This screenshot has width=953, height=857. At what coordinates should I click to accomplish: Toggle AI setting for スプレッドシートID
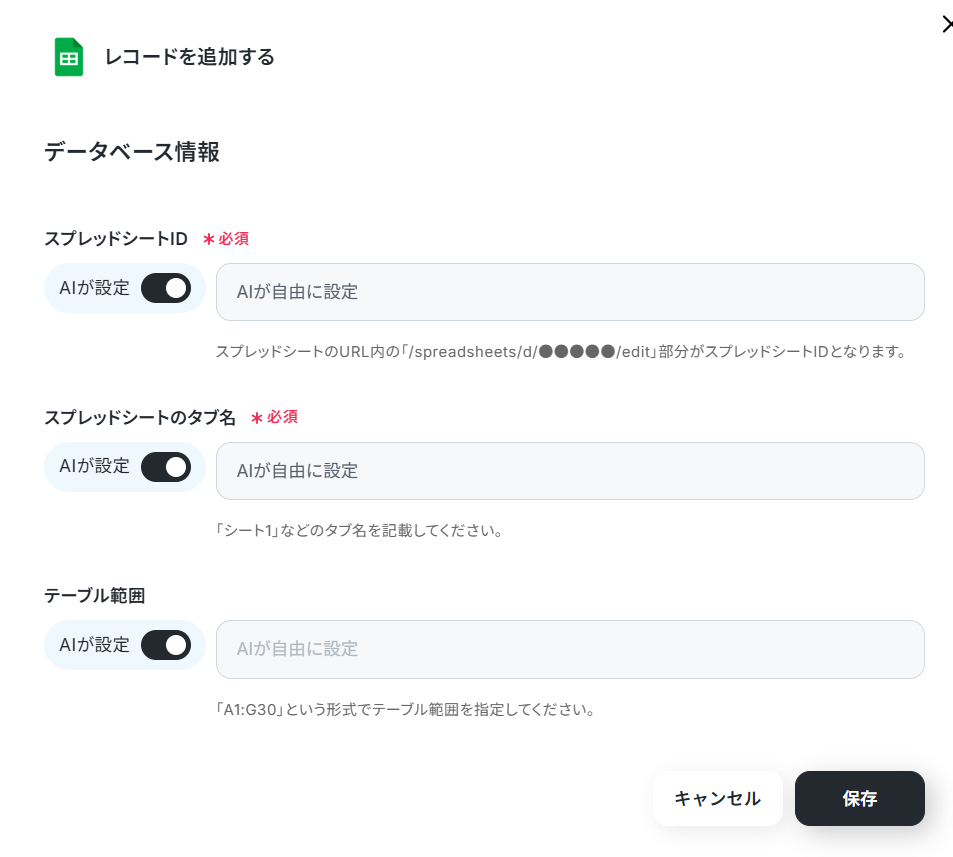click(x=165, y=289)
